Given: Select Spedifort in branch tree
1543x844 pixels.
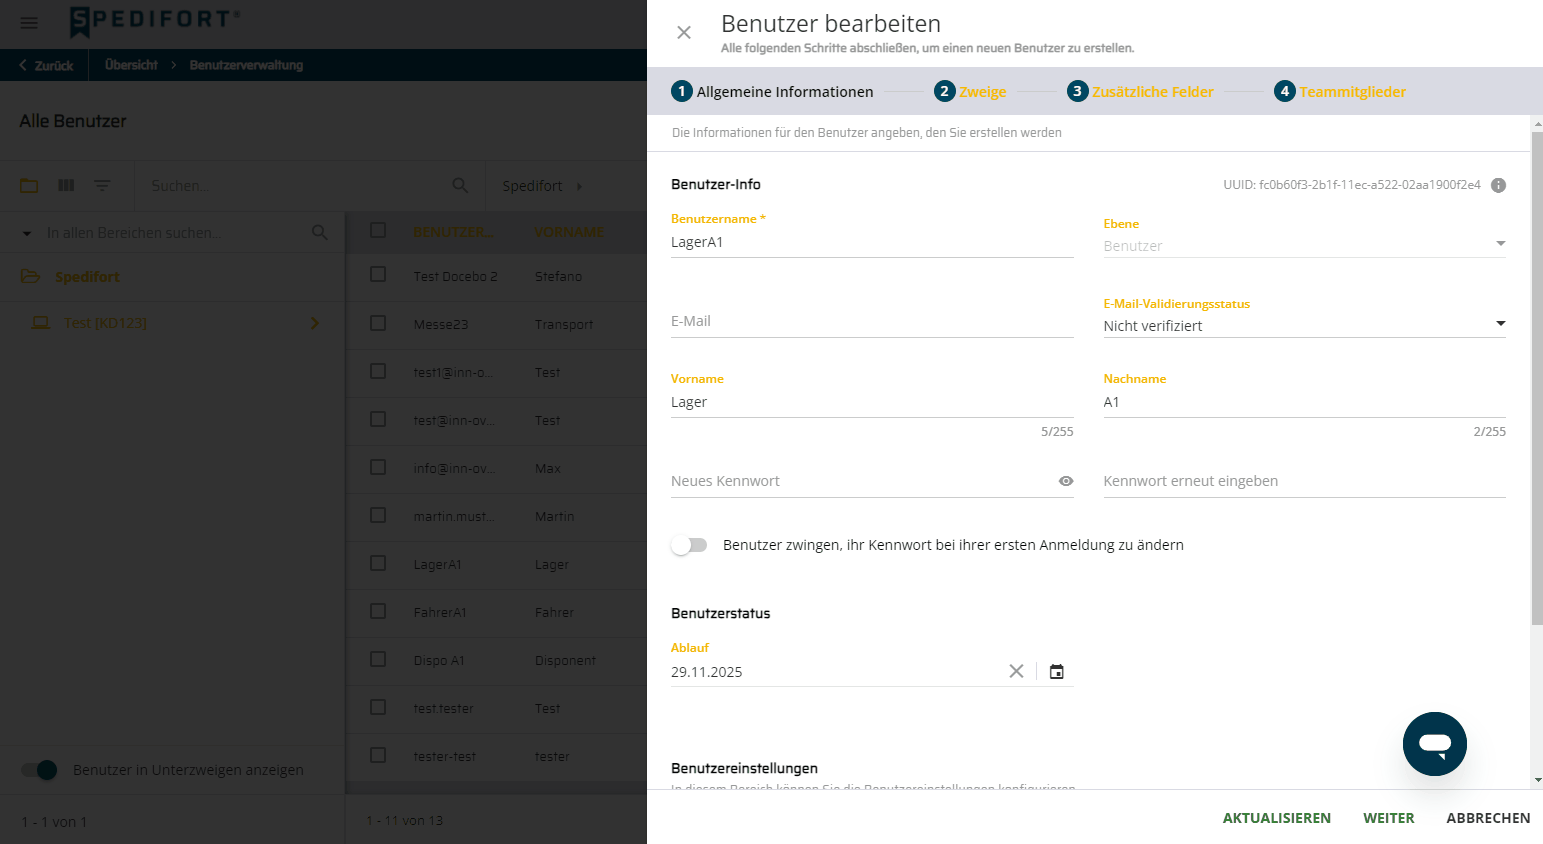Looking at the screenshot, I should pos(87,277).
